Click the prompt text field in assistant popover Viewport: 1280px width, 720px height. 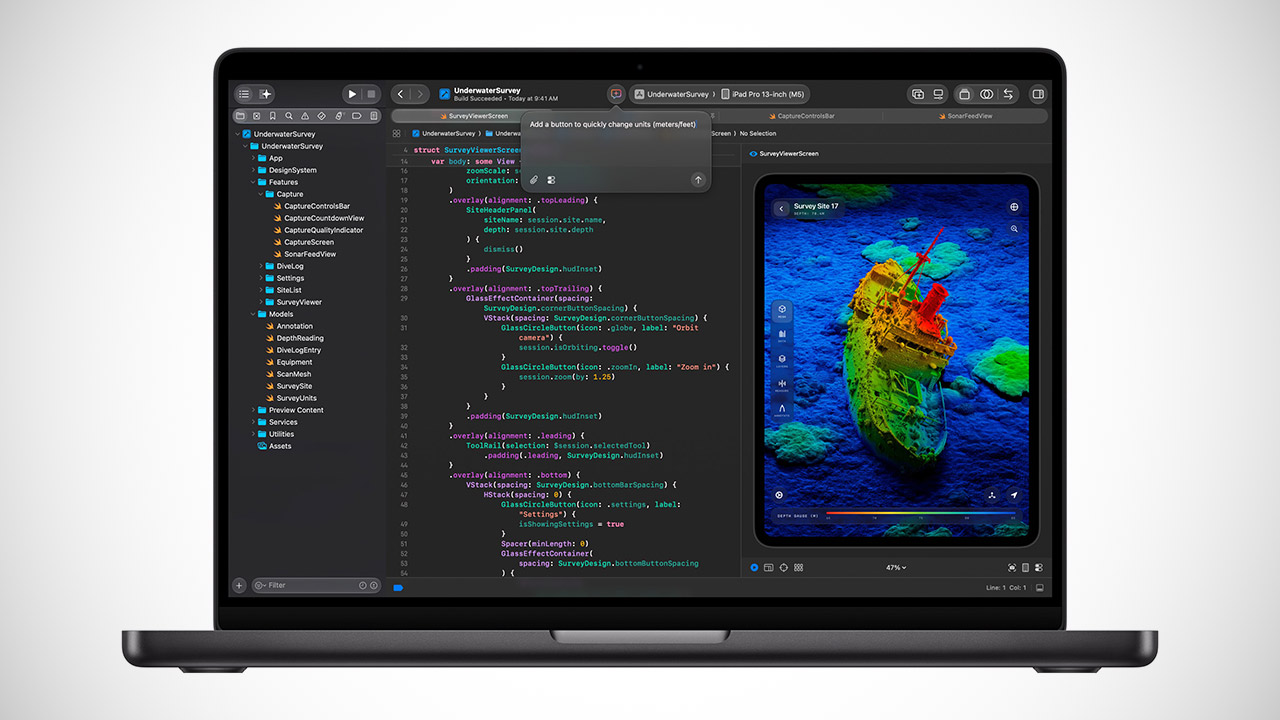616,141
